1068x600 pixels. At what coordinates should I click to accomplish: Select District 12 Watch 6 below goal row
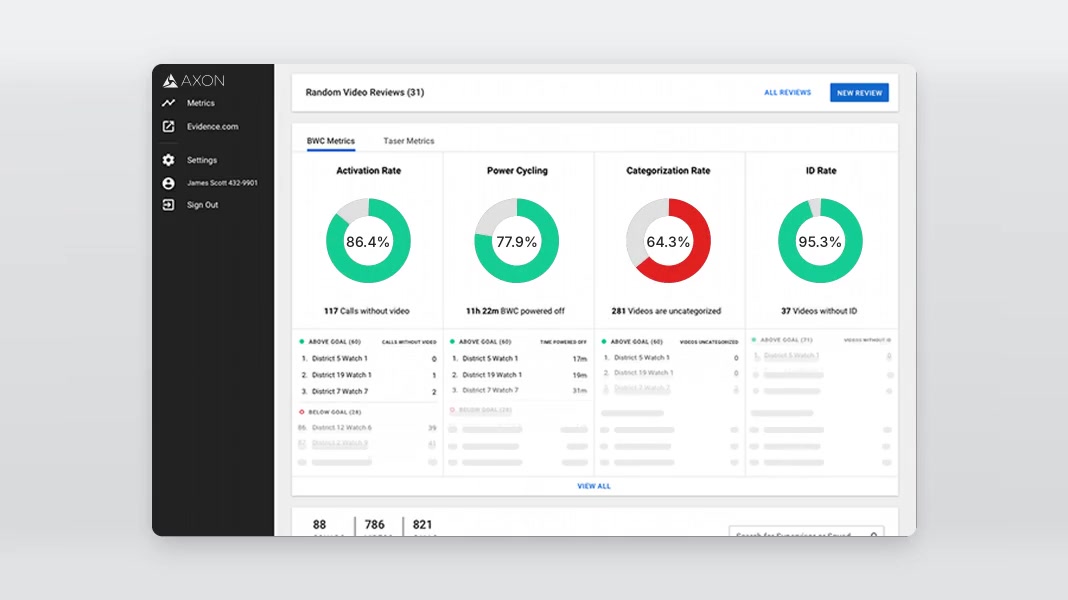368,428
